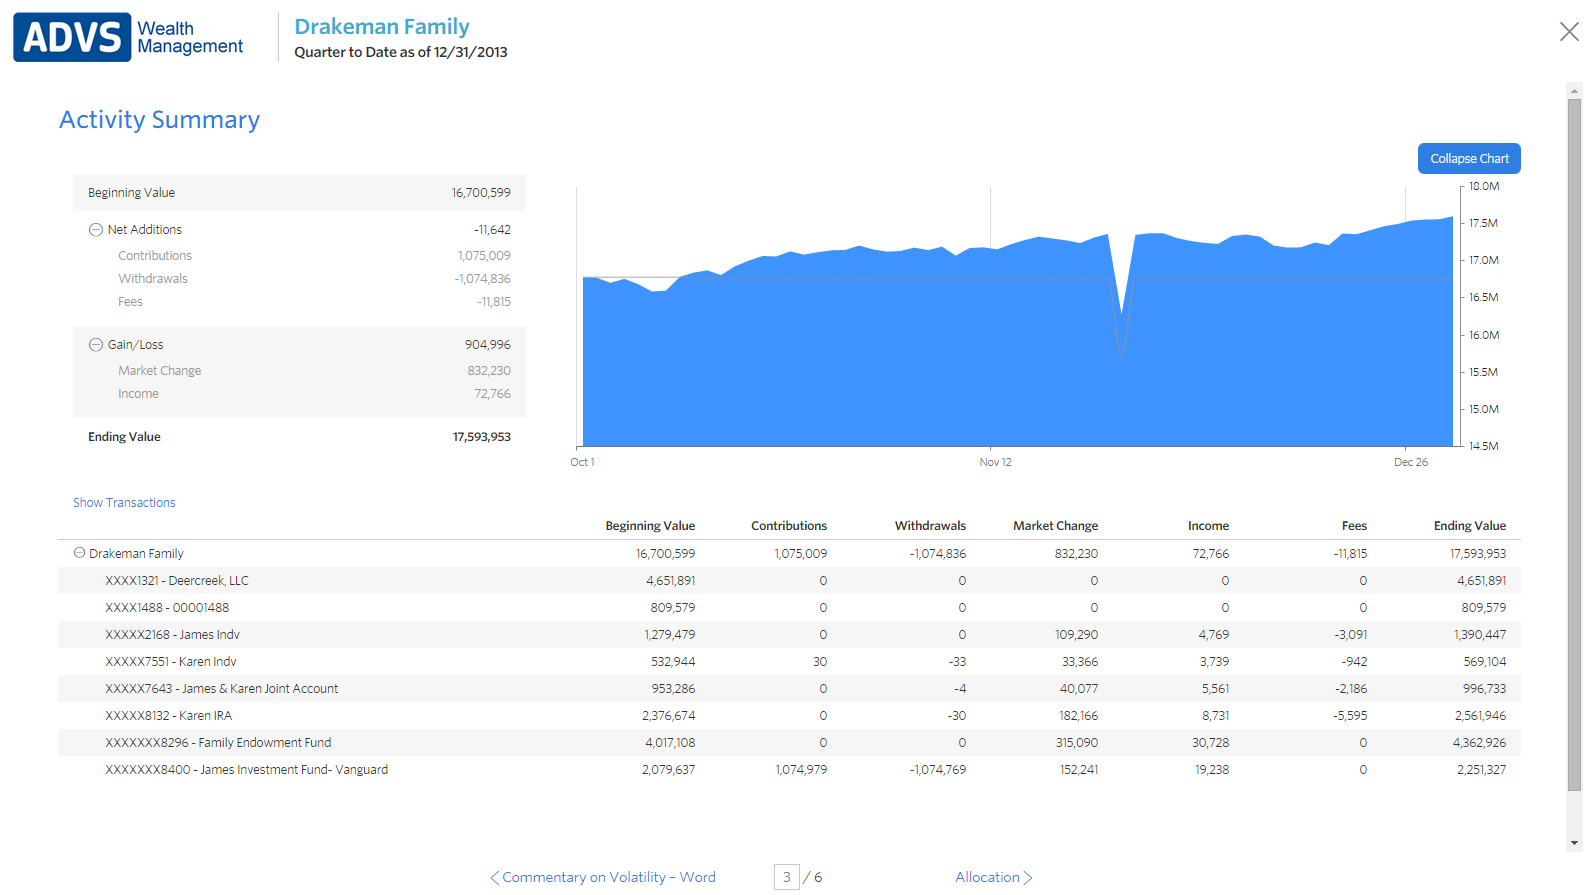Viewport: 1592px width, 895px height.
Task: Close the report with the X icon
Action: click(1569, 32)
